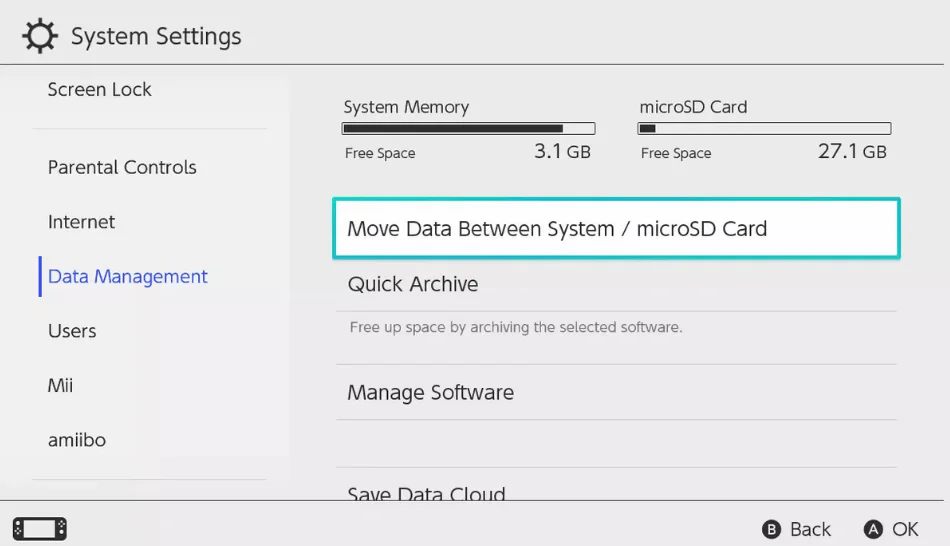Go to the Users section

click(x=72, y=331)
